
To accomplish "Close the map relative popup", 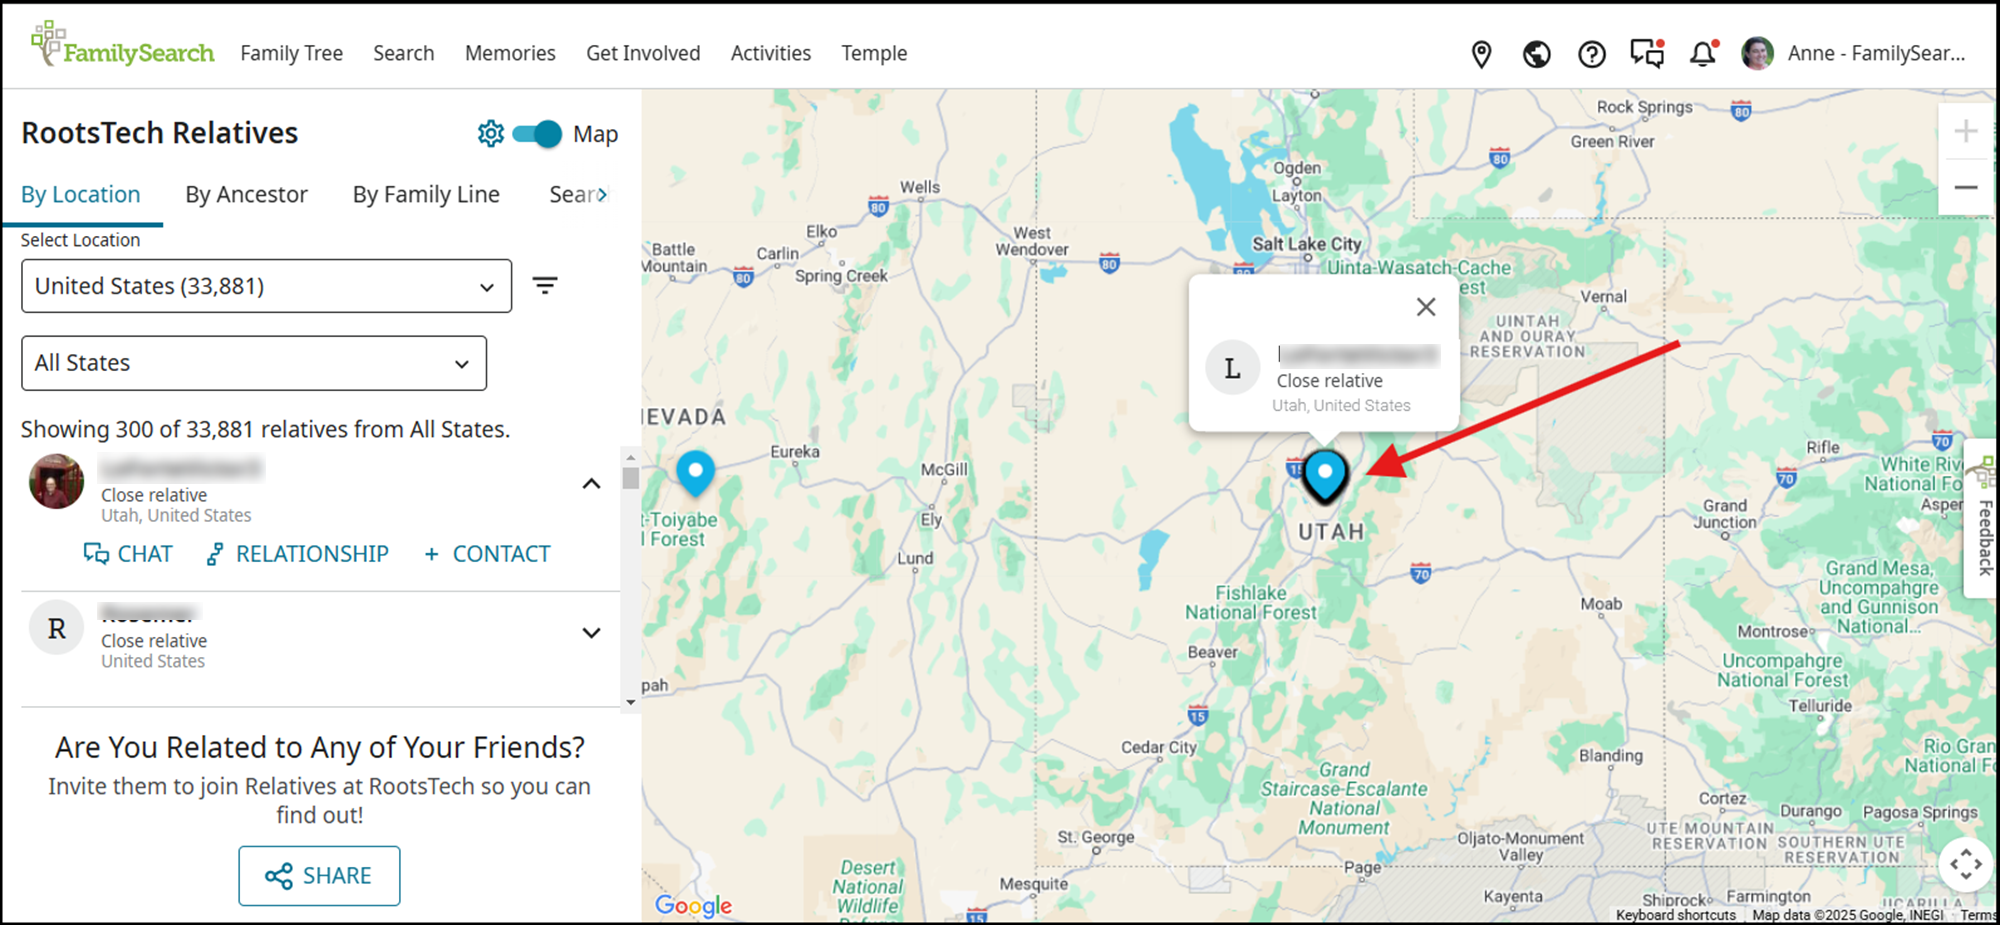I will 1426,307.
